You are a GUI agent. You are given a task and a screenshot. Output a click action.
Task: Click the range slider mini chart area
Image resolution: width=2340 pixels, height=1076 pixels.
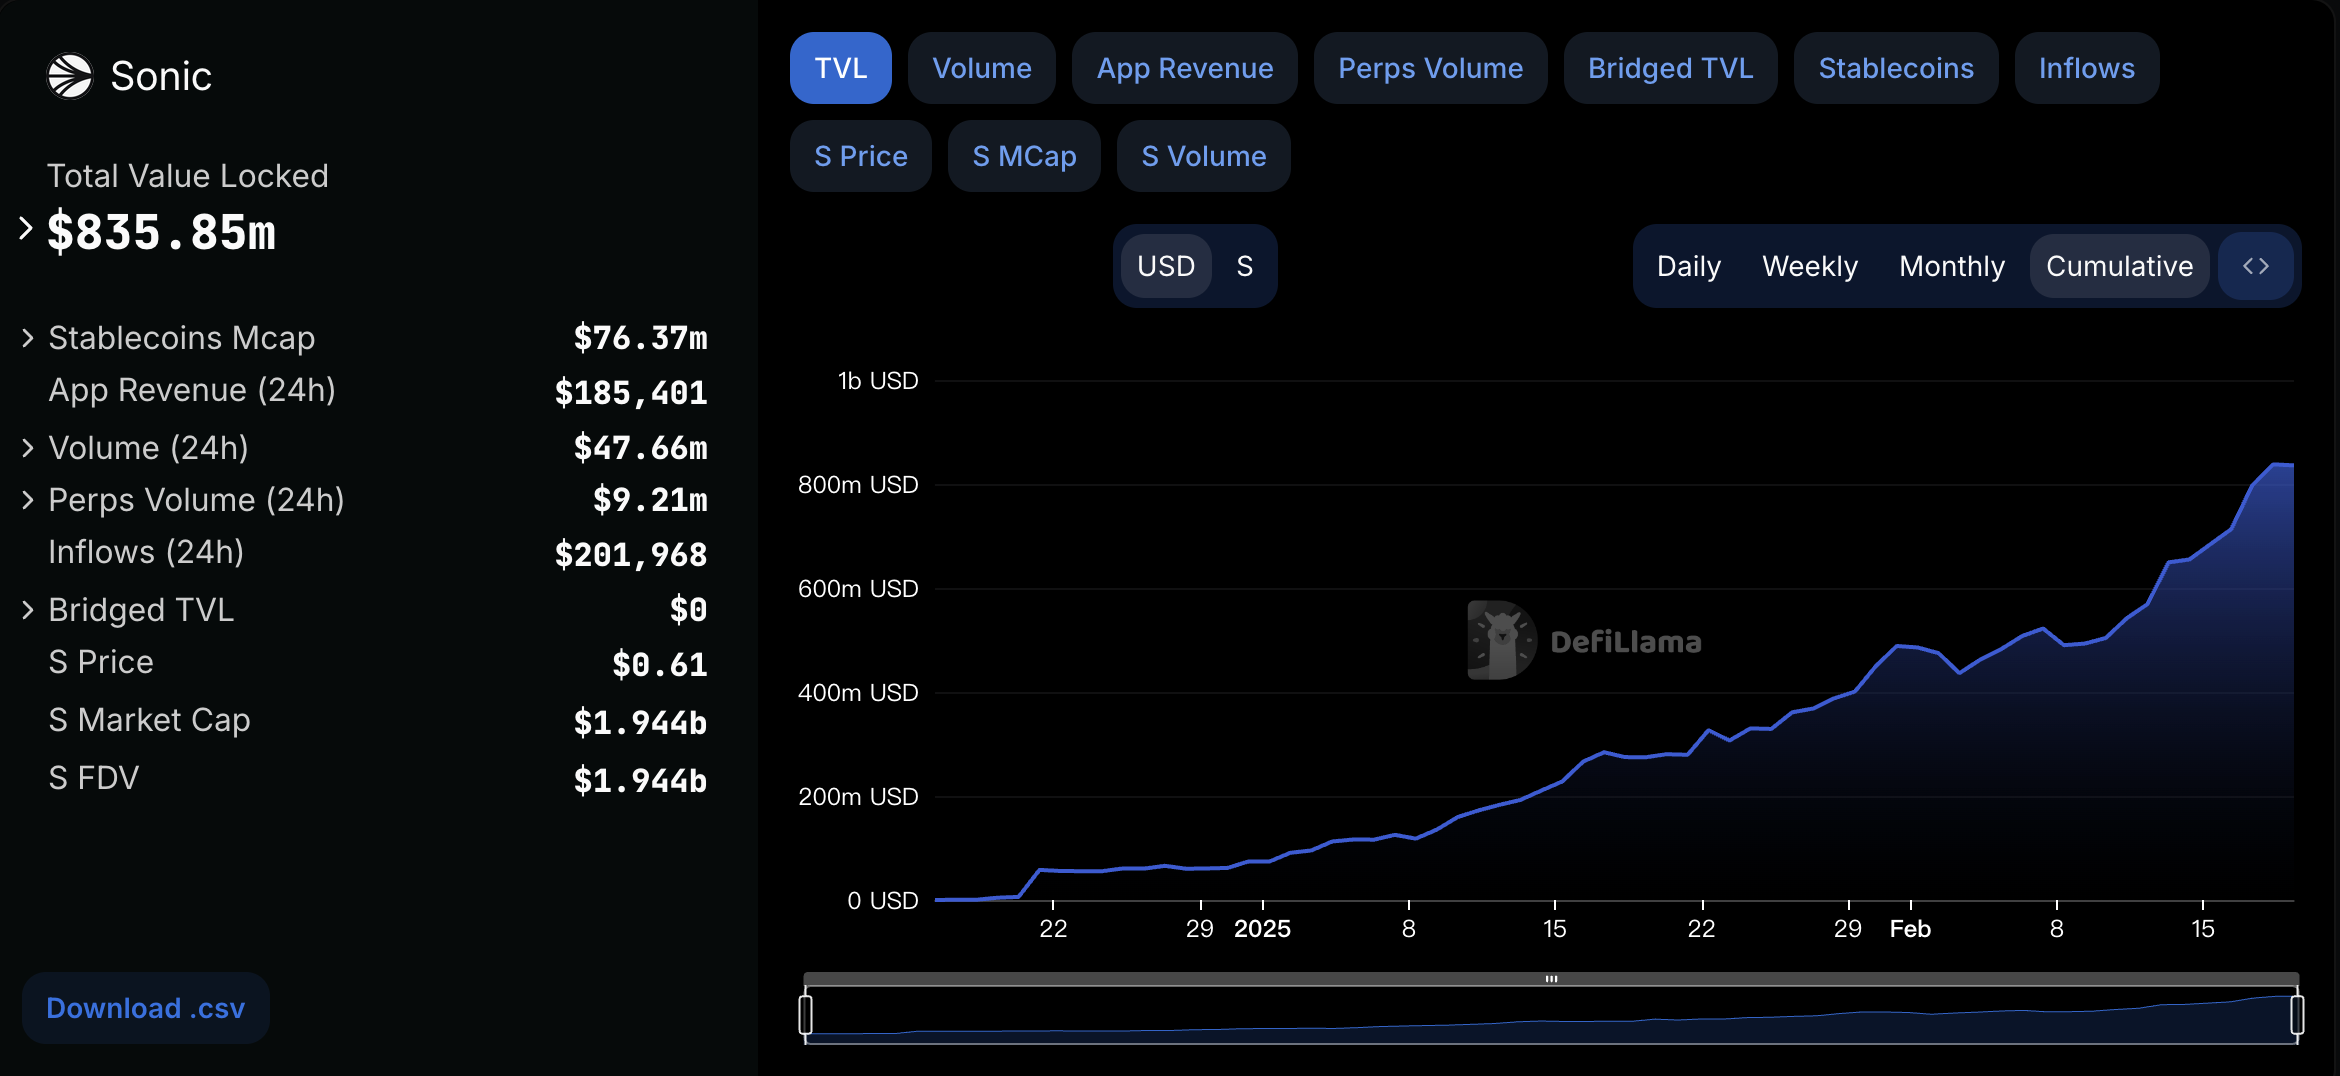click(x=1551, y=1016)
